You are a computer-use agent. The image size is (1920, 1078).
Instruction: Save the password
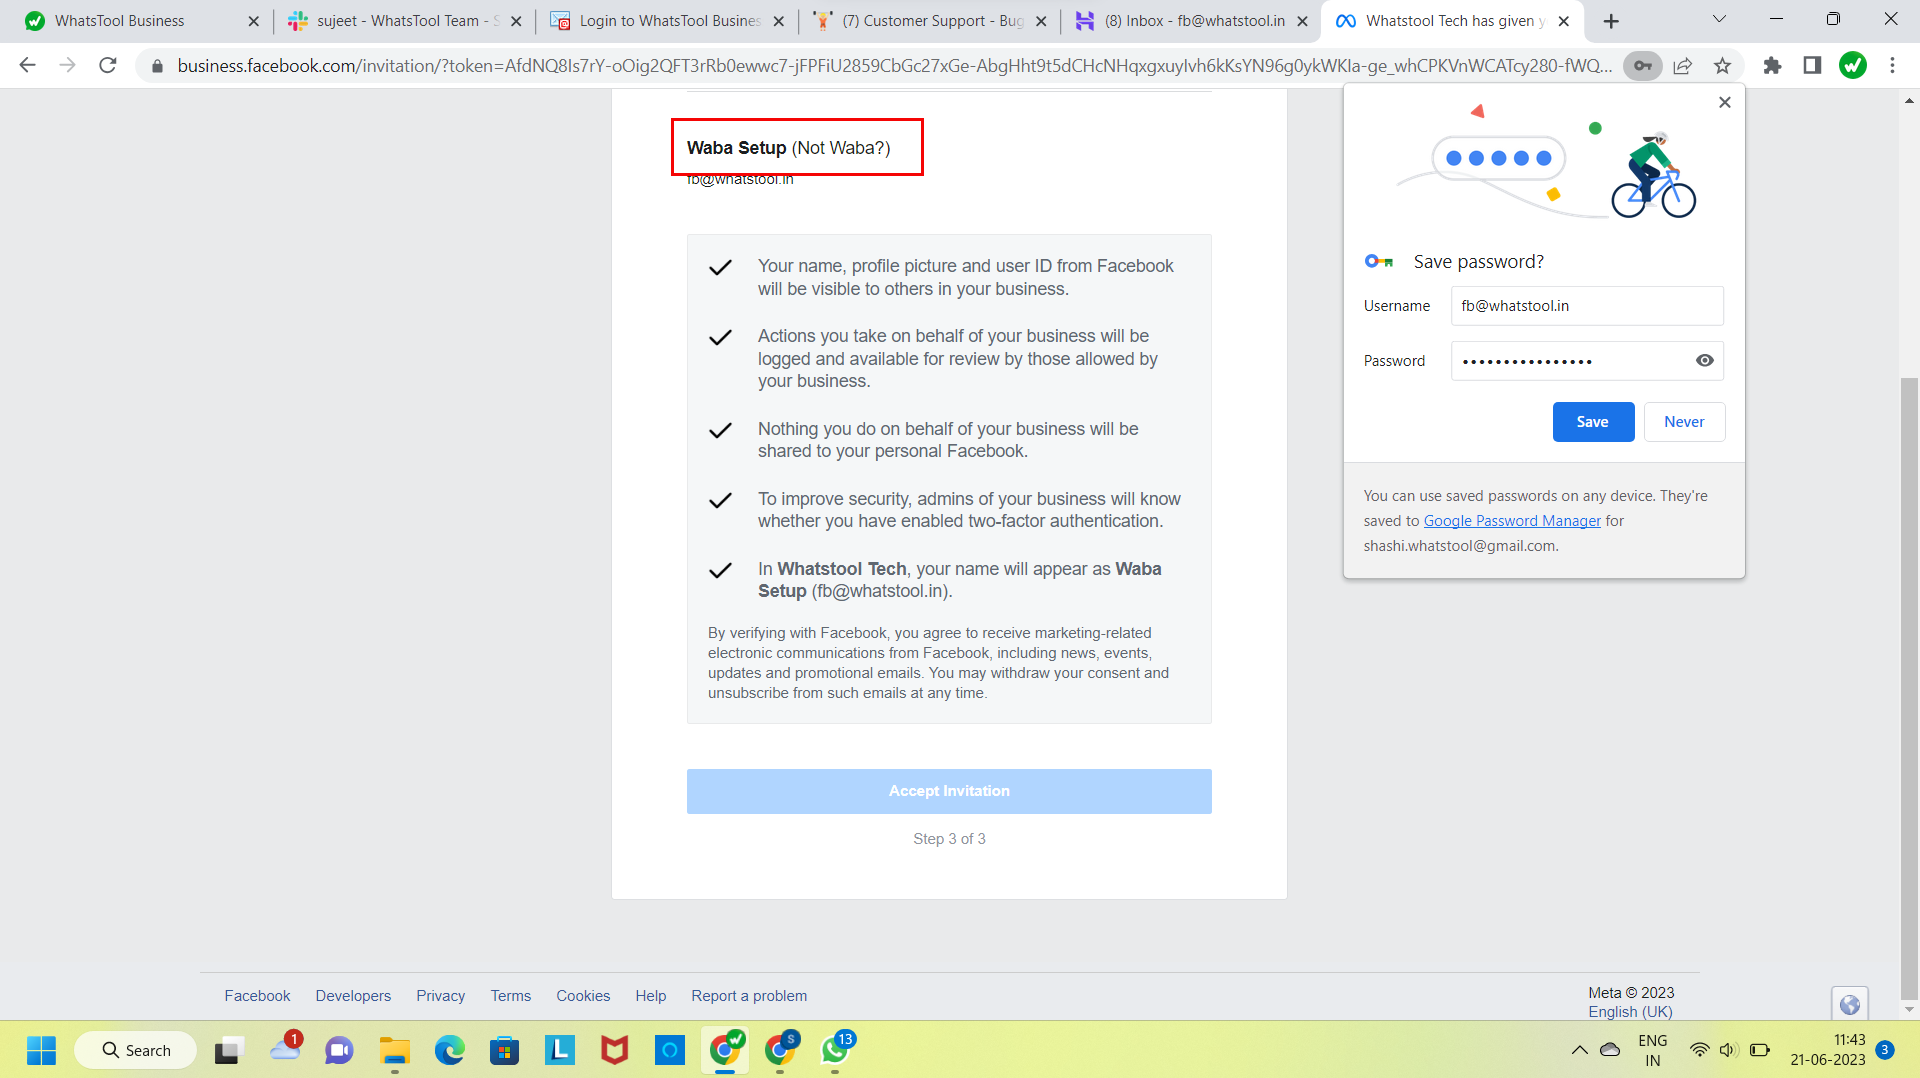1593,422
